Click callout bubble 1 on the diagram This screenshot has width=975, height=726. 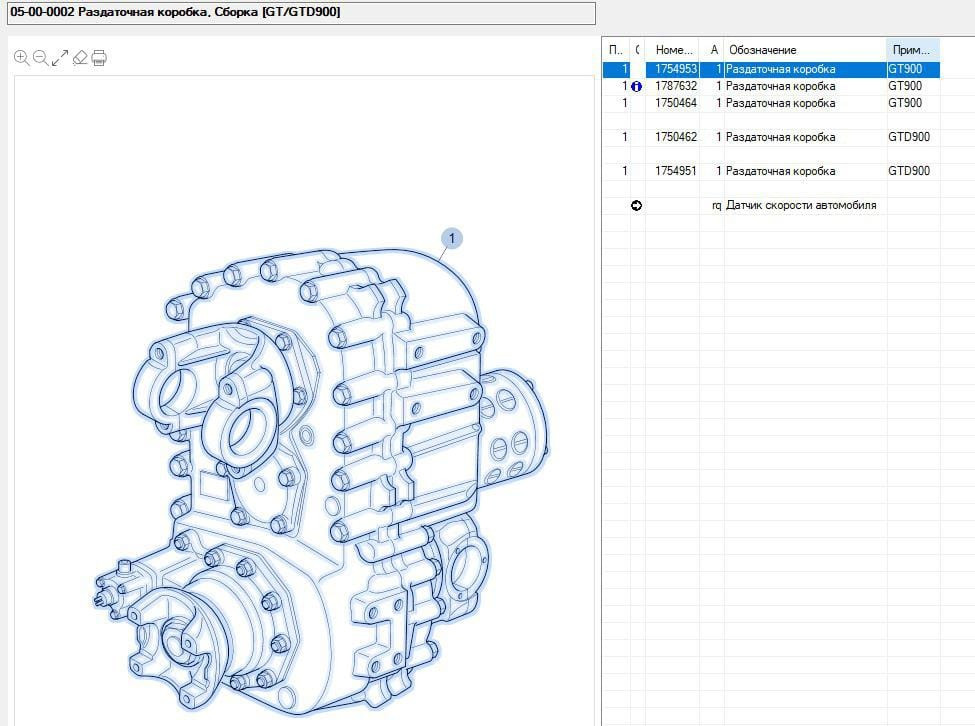[x=452, y=238]
